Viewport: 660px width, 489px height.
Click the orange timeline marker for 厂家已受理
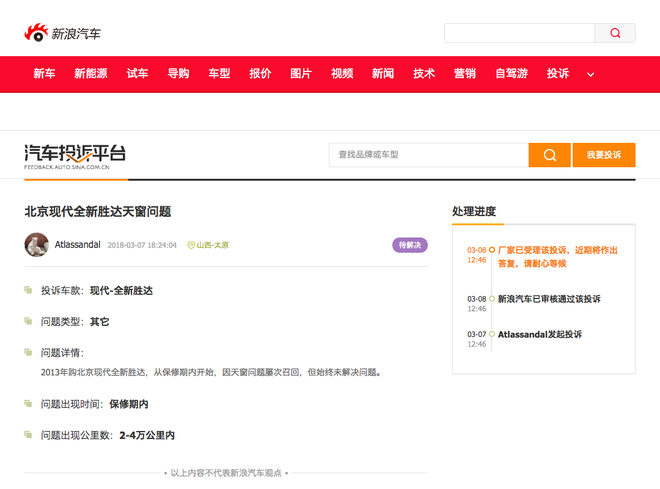tap(492, 250)
